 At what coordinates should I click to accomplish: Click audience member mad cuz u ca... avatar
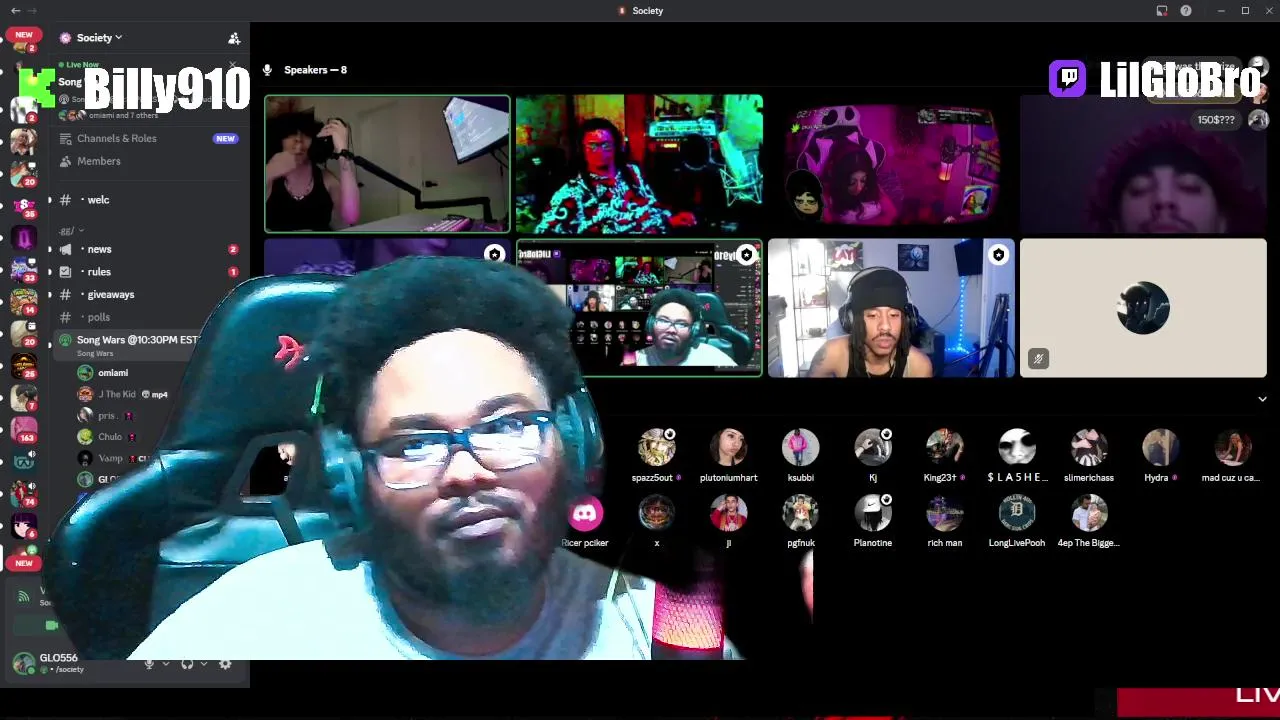(x=1233, y=448)
